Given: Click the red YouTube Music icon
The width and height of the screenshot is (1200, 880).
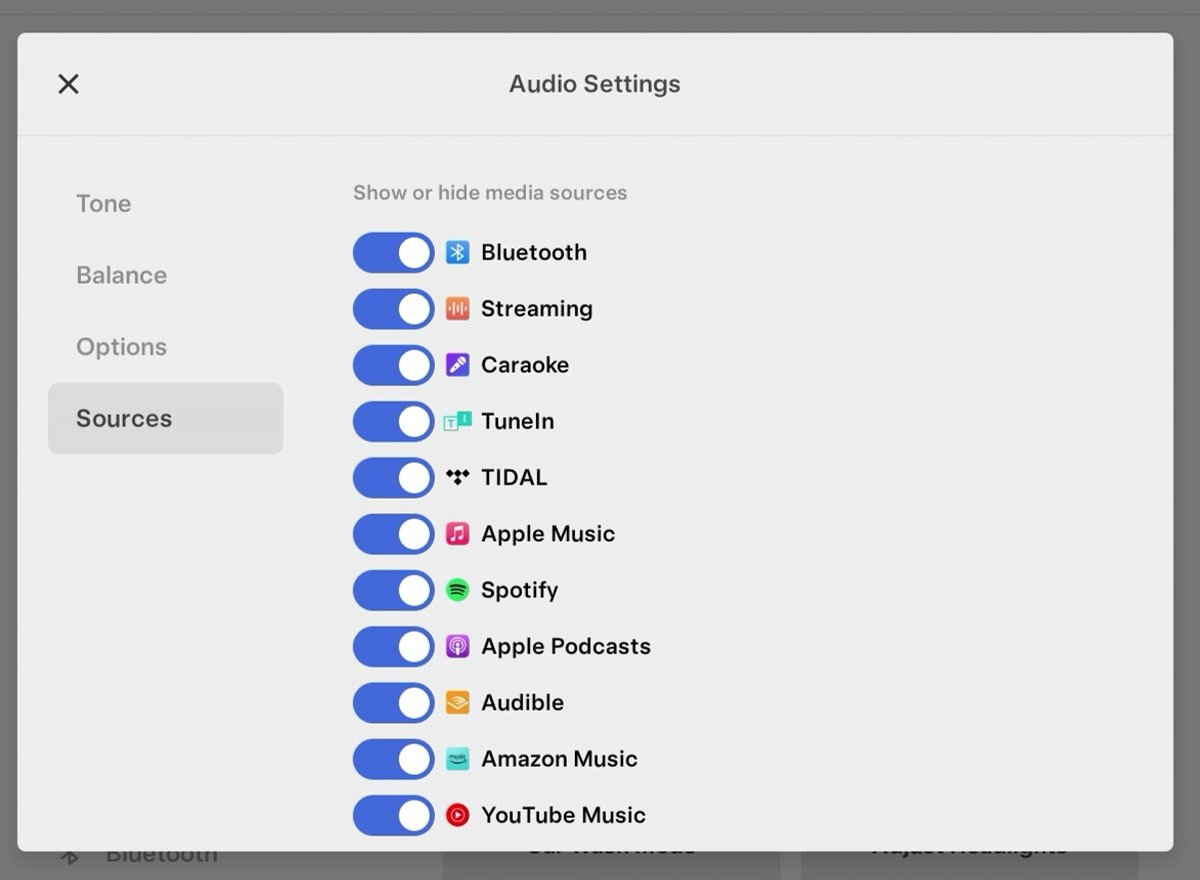Looking at the screenshot, I should [x=457, y=815].
